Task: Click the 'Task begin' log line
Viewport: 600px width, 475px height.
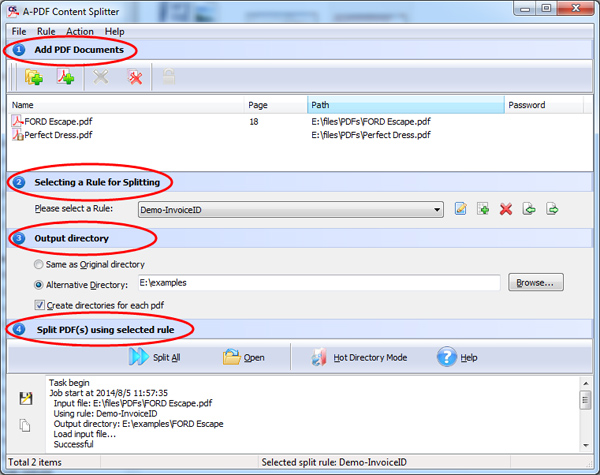Action: (x=69, y=383)
